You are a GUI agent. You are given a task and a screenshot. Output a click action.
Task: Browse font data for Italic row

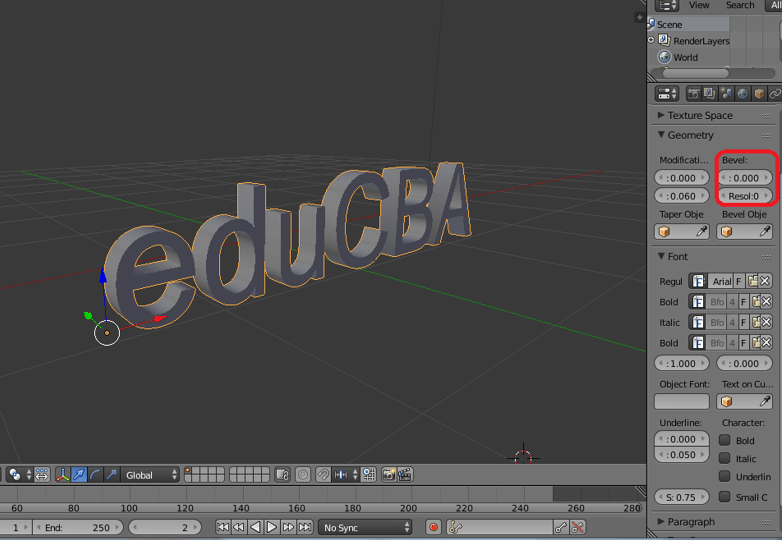(698, 322)
